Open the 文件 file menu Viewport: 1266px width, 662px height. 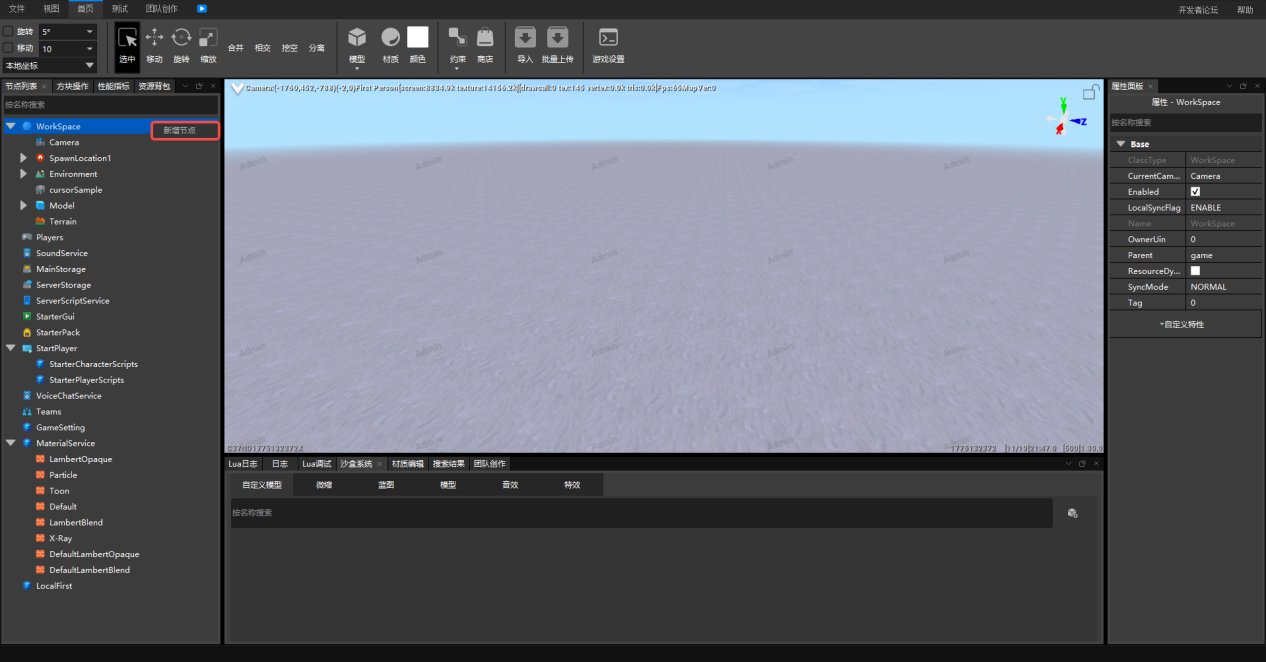pos(17,9)
